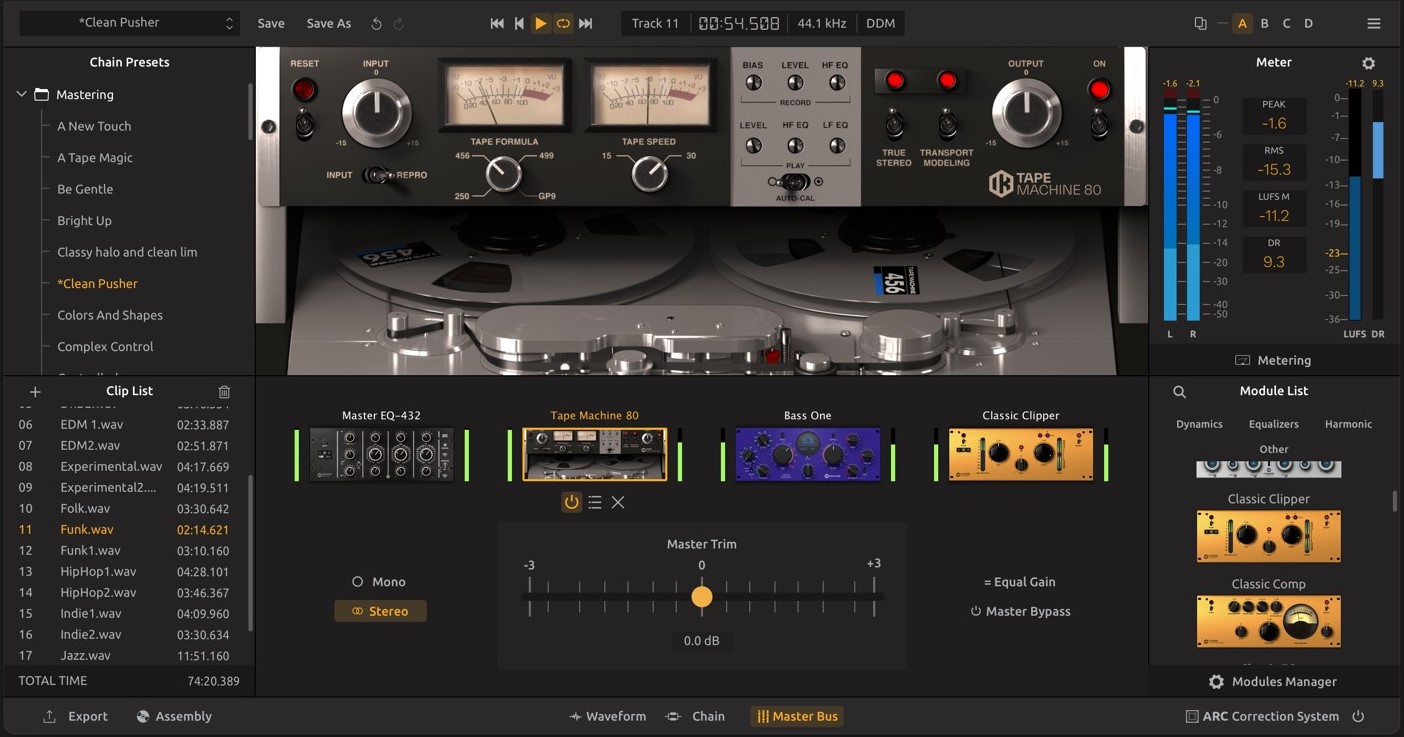The height and width of the screenshot is (737, 1404).
Task: Select the Equalizers module category
Action: pyautogui.click(x=1273, y=424)
